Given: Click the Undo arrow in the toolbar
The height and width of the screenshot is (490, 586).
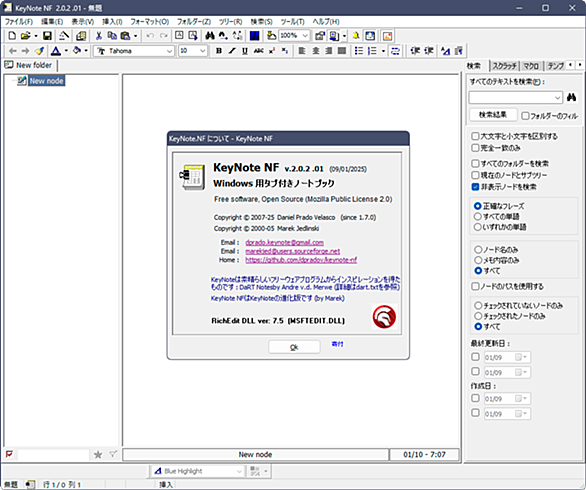Looking at the screenshot, I should 150,36.
